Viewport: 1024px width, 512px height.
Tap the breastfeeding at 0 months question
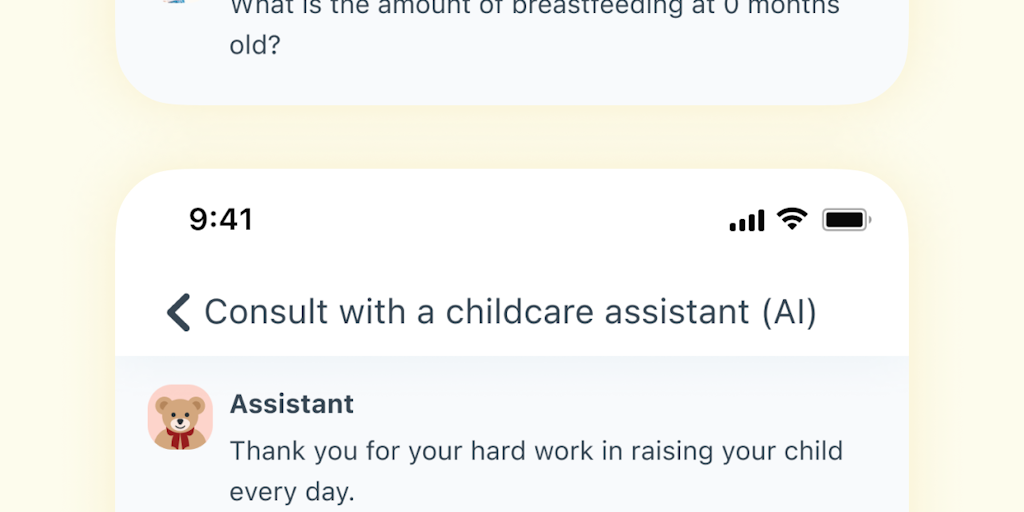point(534,10)
